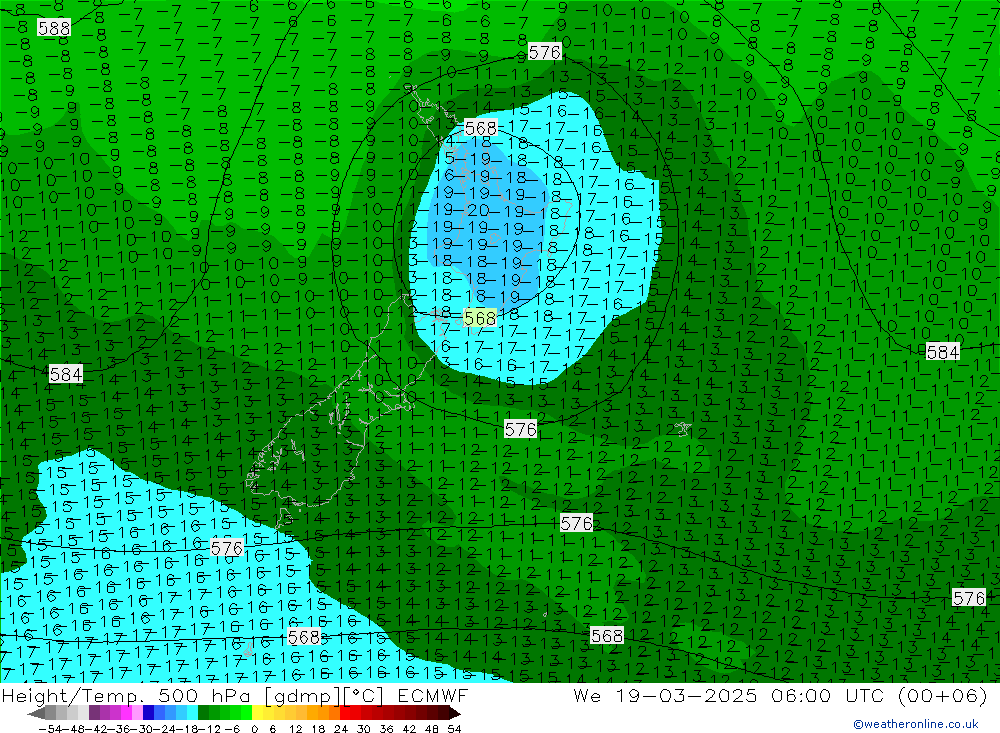Click the '-54' legend scale value

tap(50, 729)
